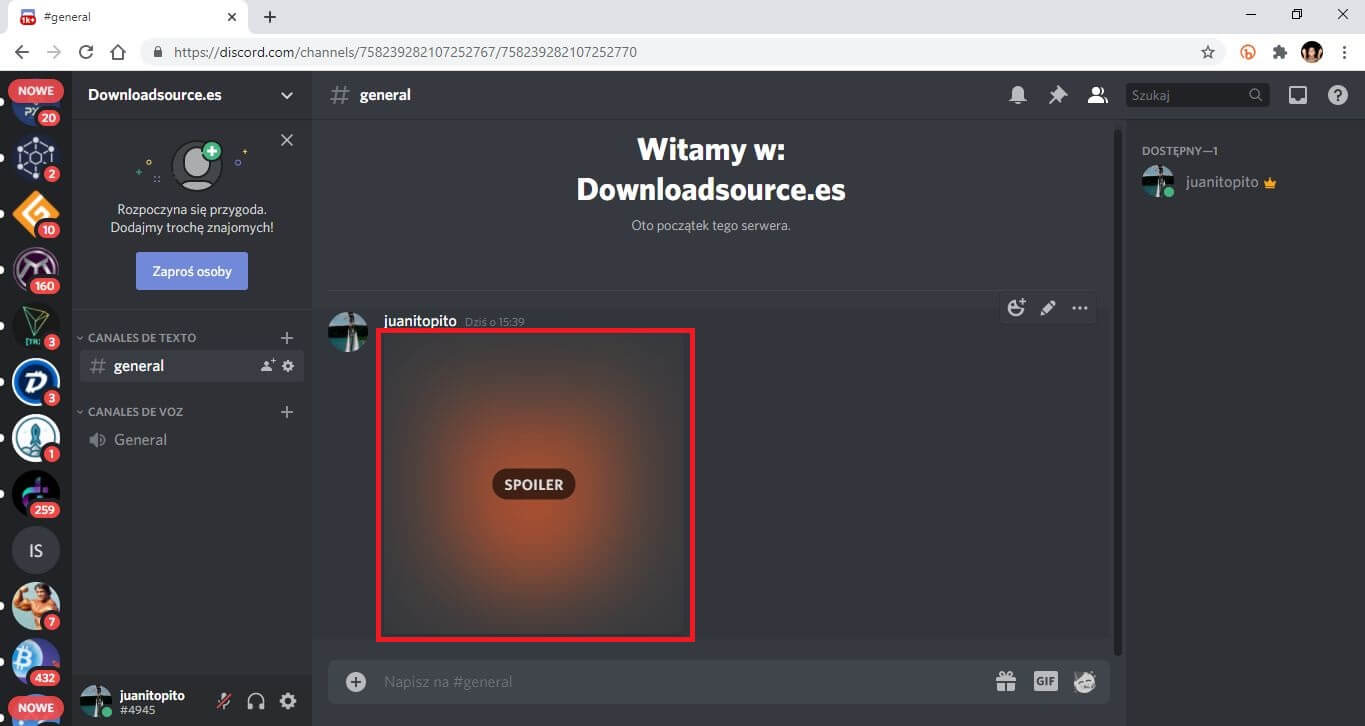Click juanitopito message author name

pos(420,321)
